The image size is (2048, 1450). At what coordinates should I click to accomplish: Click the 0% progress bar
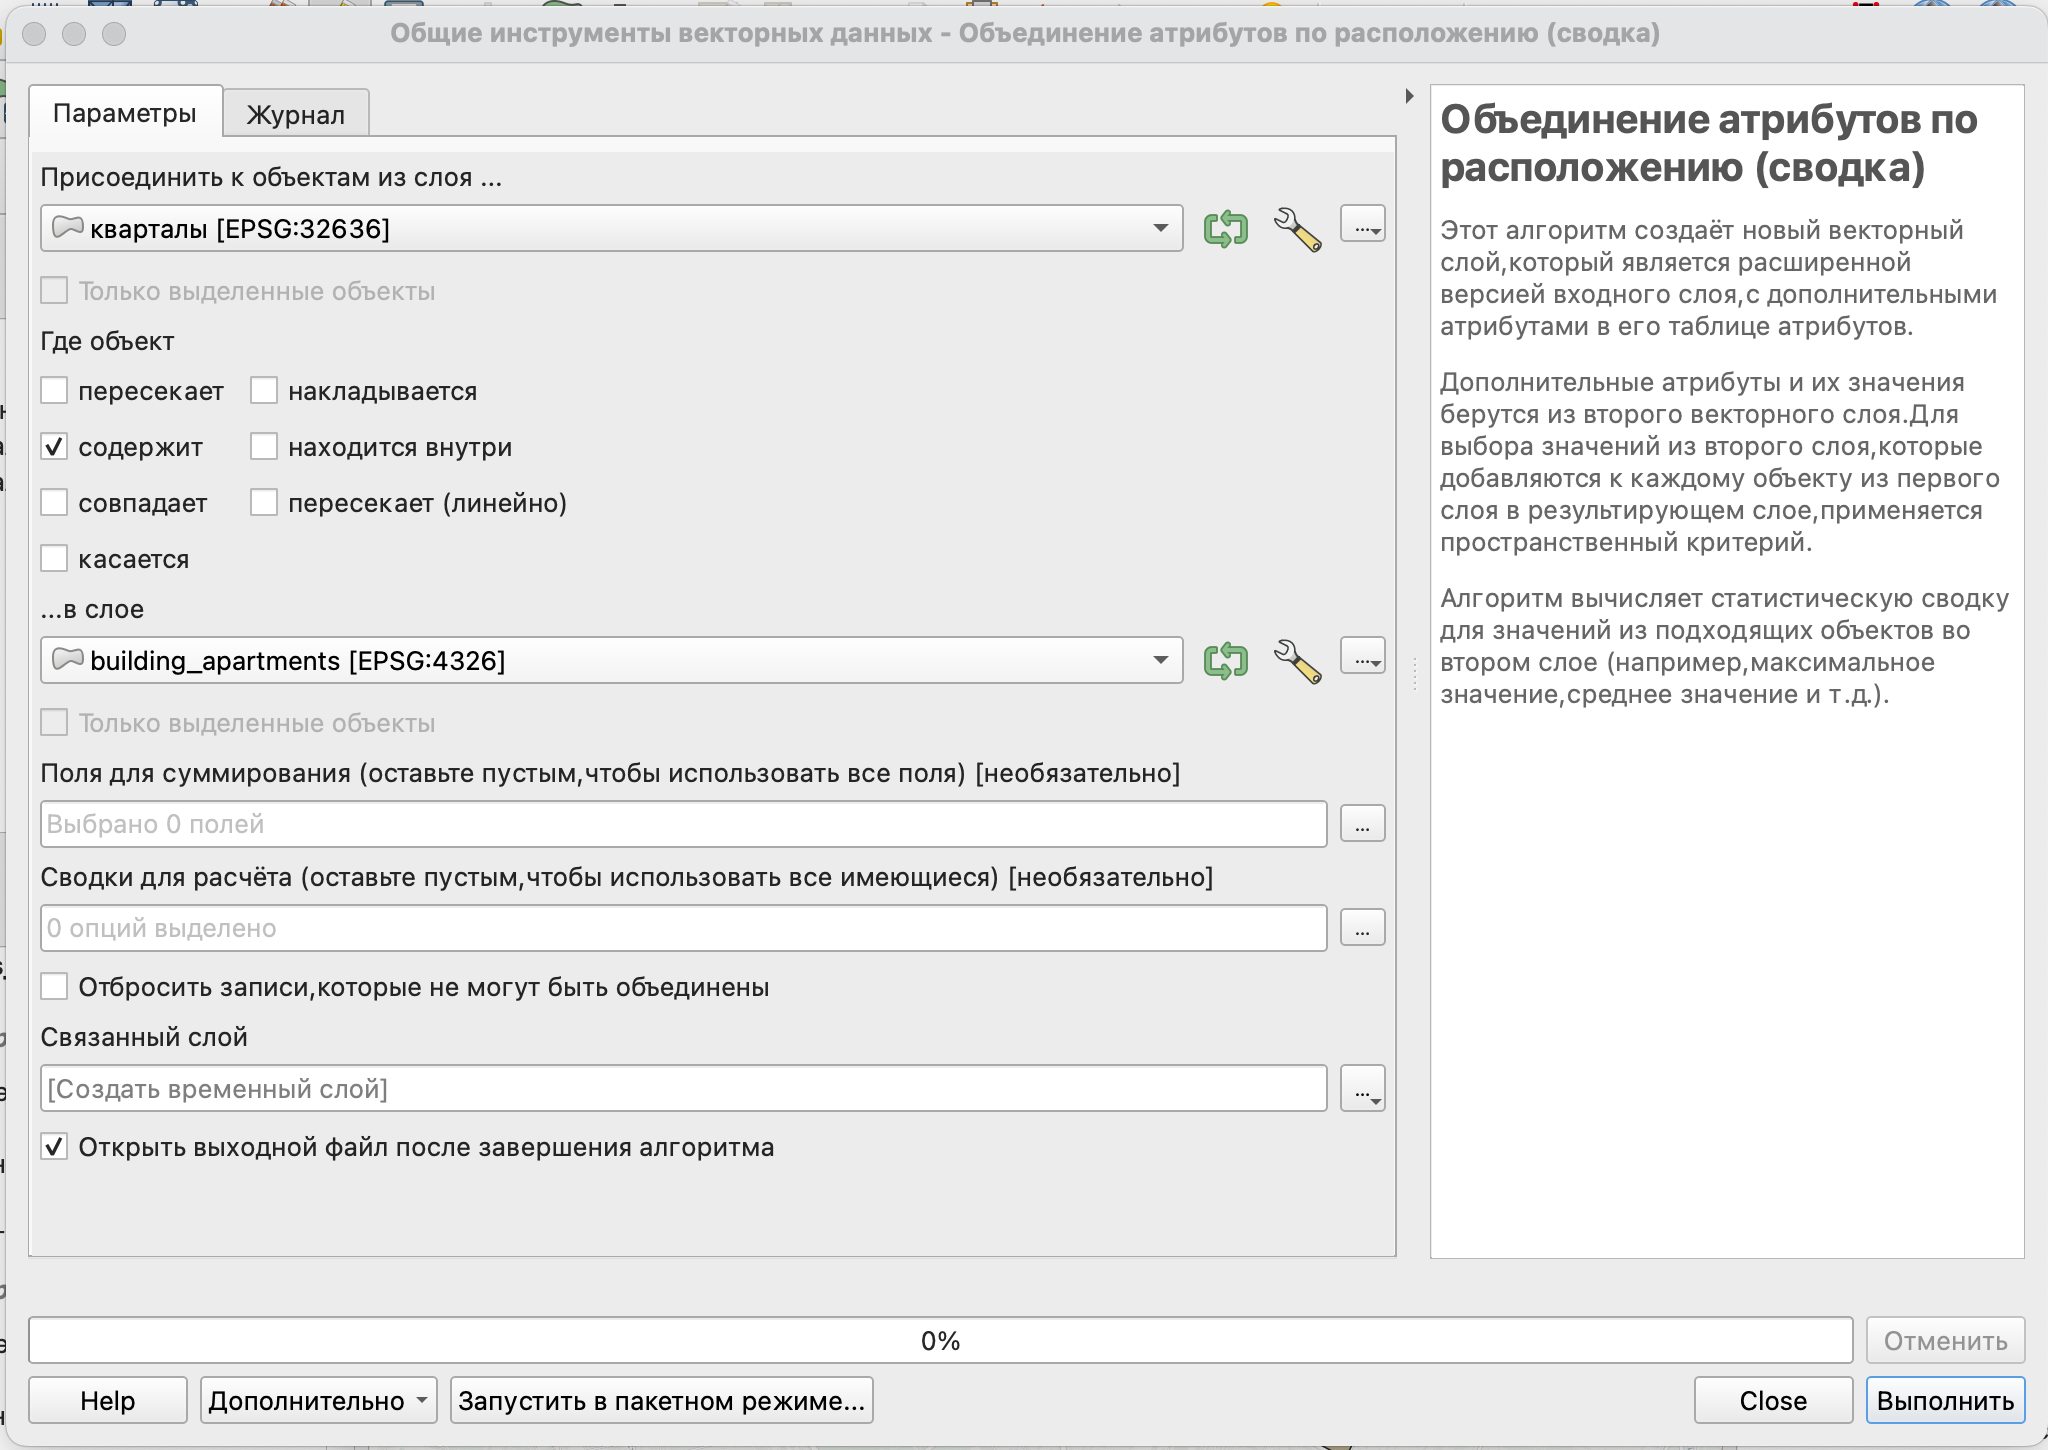(x=940, y=1340)
